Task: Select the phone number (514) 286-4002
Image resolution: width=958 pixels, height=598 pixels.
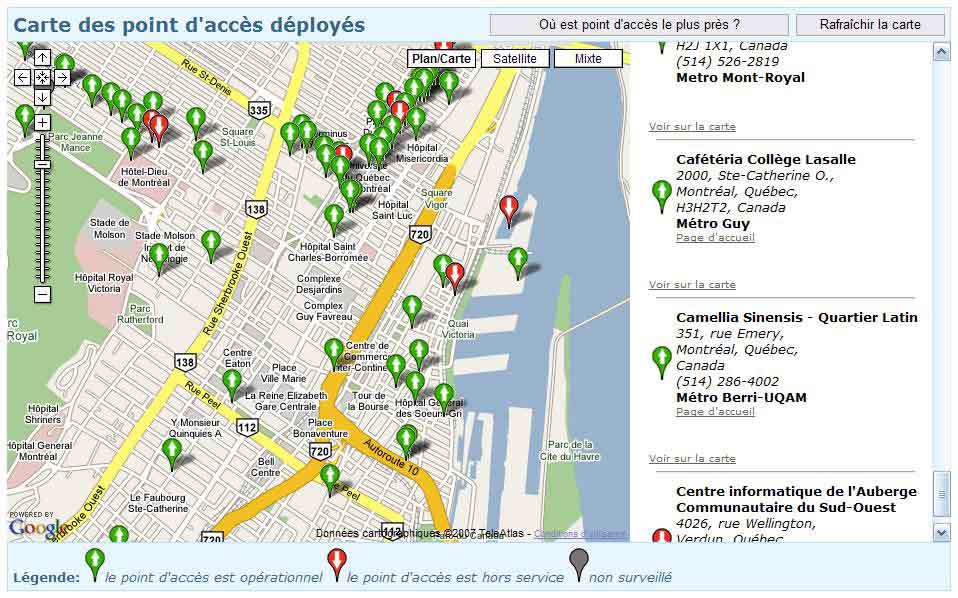Action: point(727,382)
